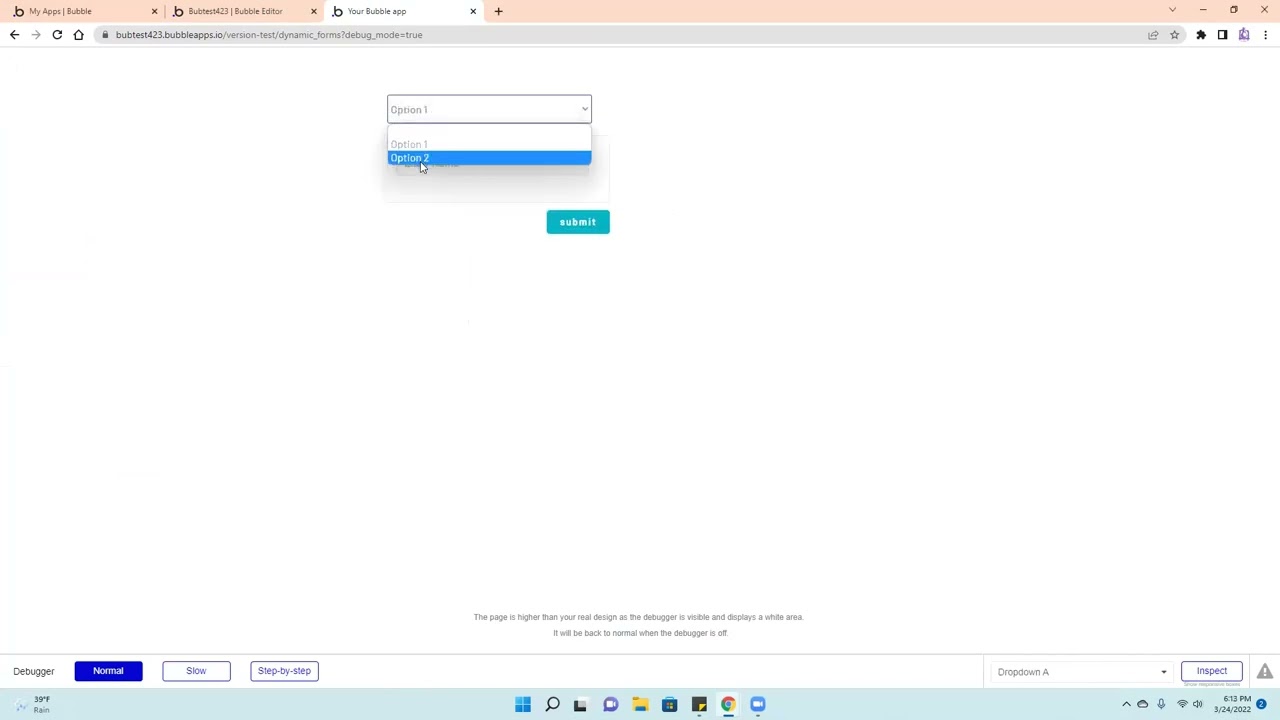The height and width of the screenshot is (720, 1280).
Task: Open the purple profile avatar
Action: click(1244, 35)
